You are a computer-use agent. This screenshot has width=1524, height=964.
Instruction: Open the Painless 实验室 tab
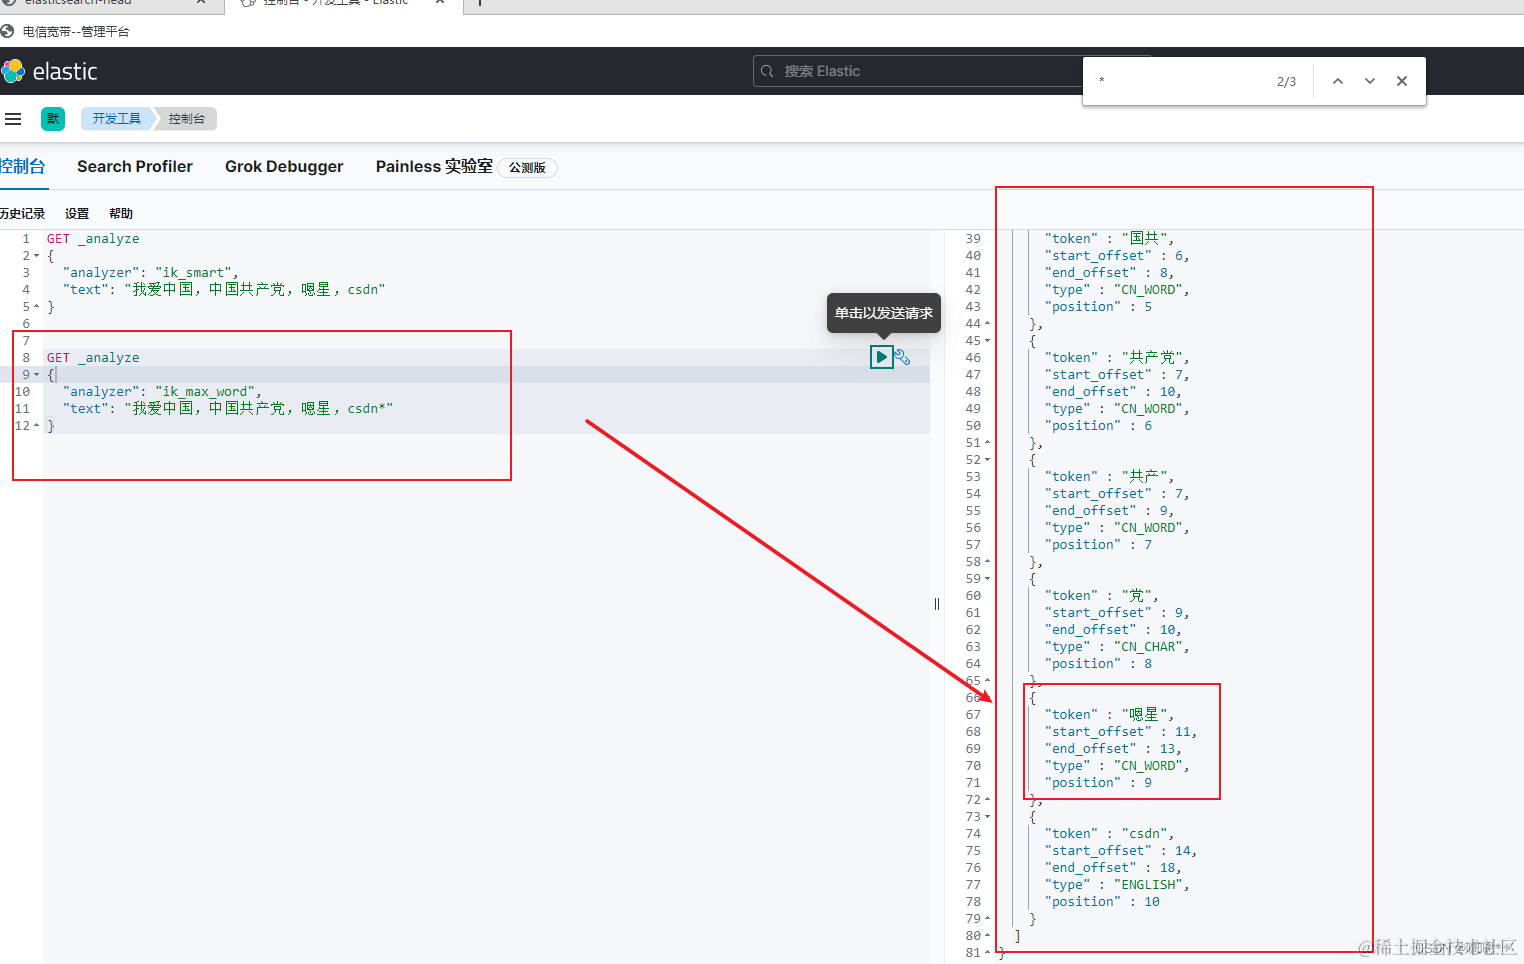(434, 167)
